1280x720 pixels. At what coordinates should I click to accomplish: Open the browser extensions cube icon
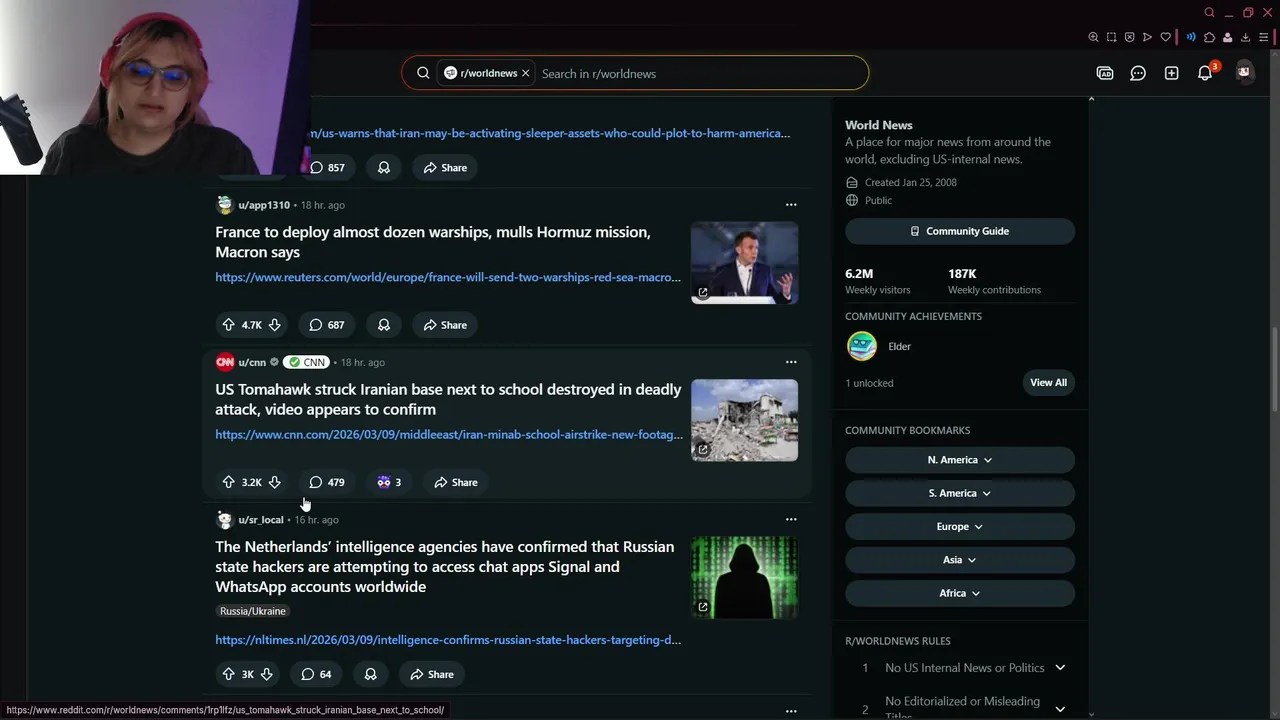[1209, 37]
